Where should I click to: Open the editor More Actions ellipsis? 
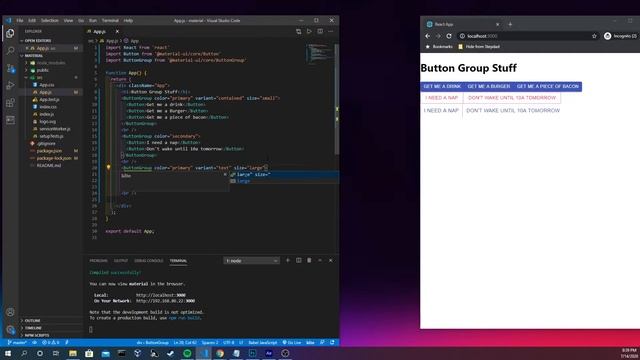(331, 31)
